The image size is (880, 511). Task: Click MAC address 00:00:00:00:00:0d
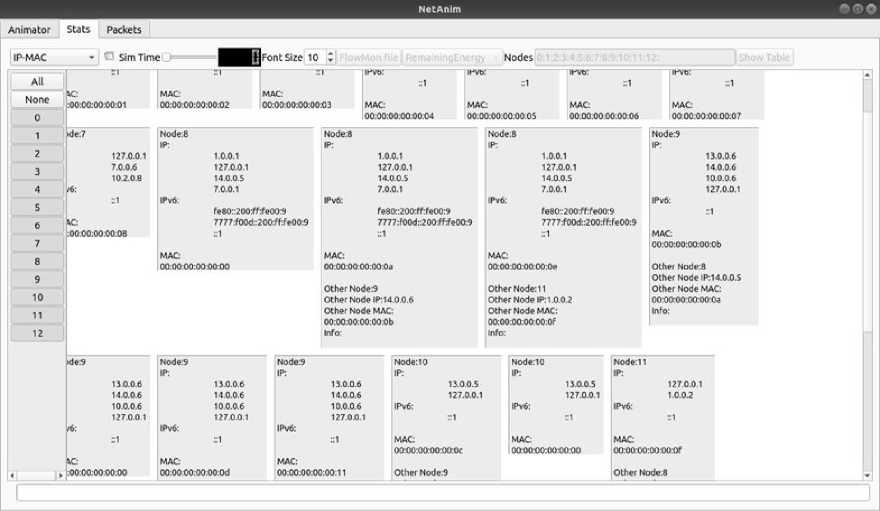click(x=195, y=472)
